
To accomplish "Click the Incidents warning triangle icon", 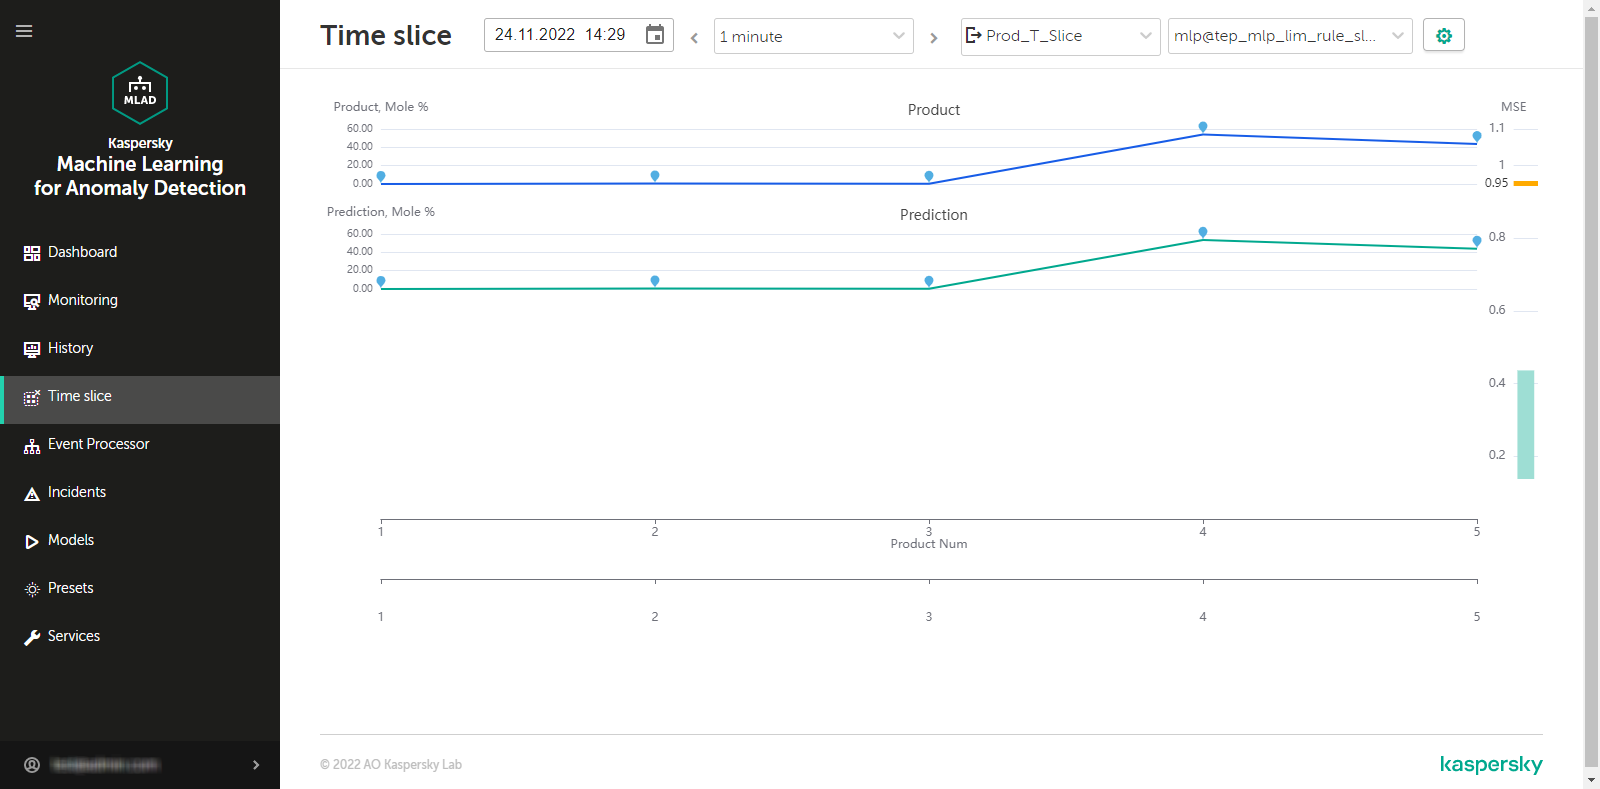I will (32, 493).
